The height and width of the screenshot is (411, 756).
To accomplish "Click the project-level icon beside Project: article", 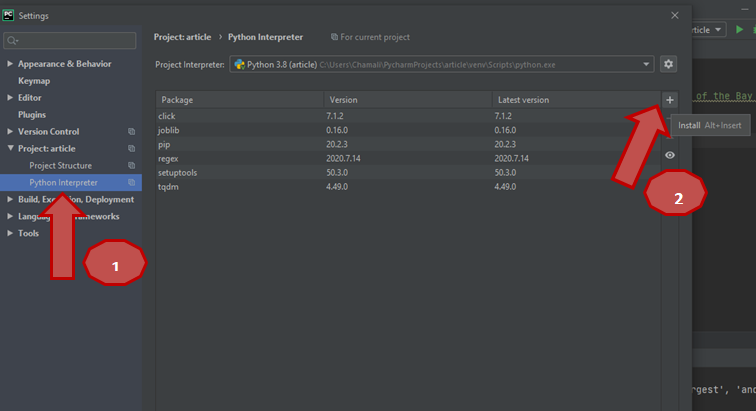I will pos(131,148).
